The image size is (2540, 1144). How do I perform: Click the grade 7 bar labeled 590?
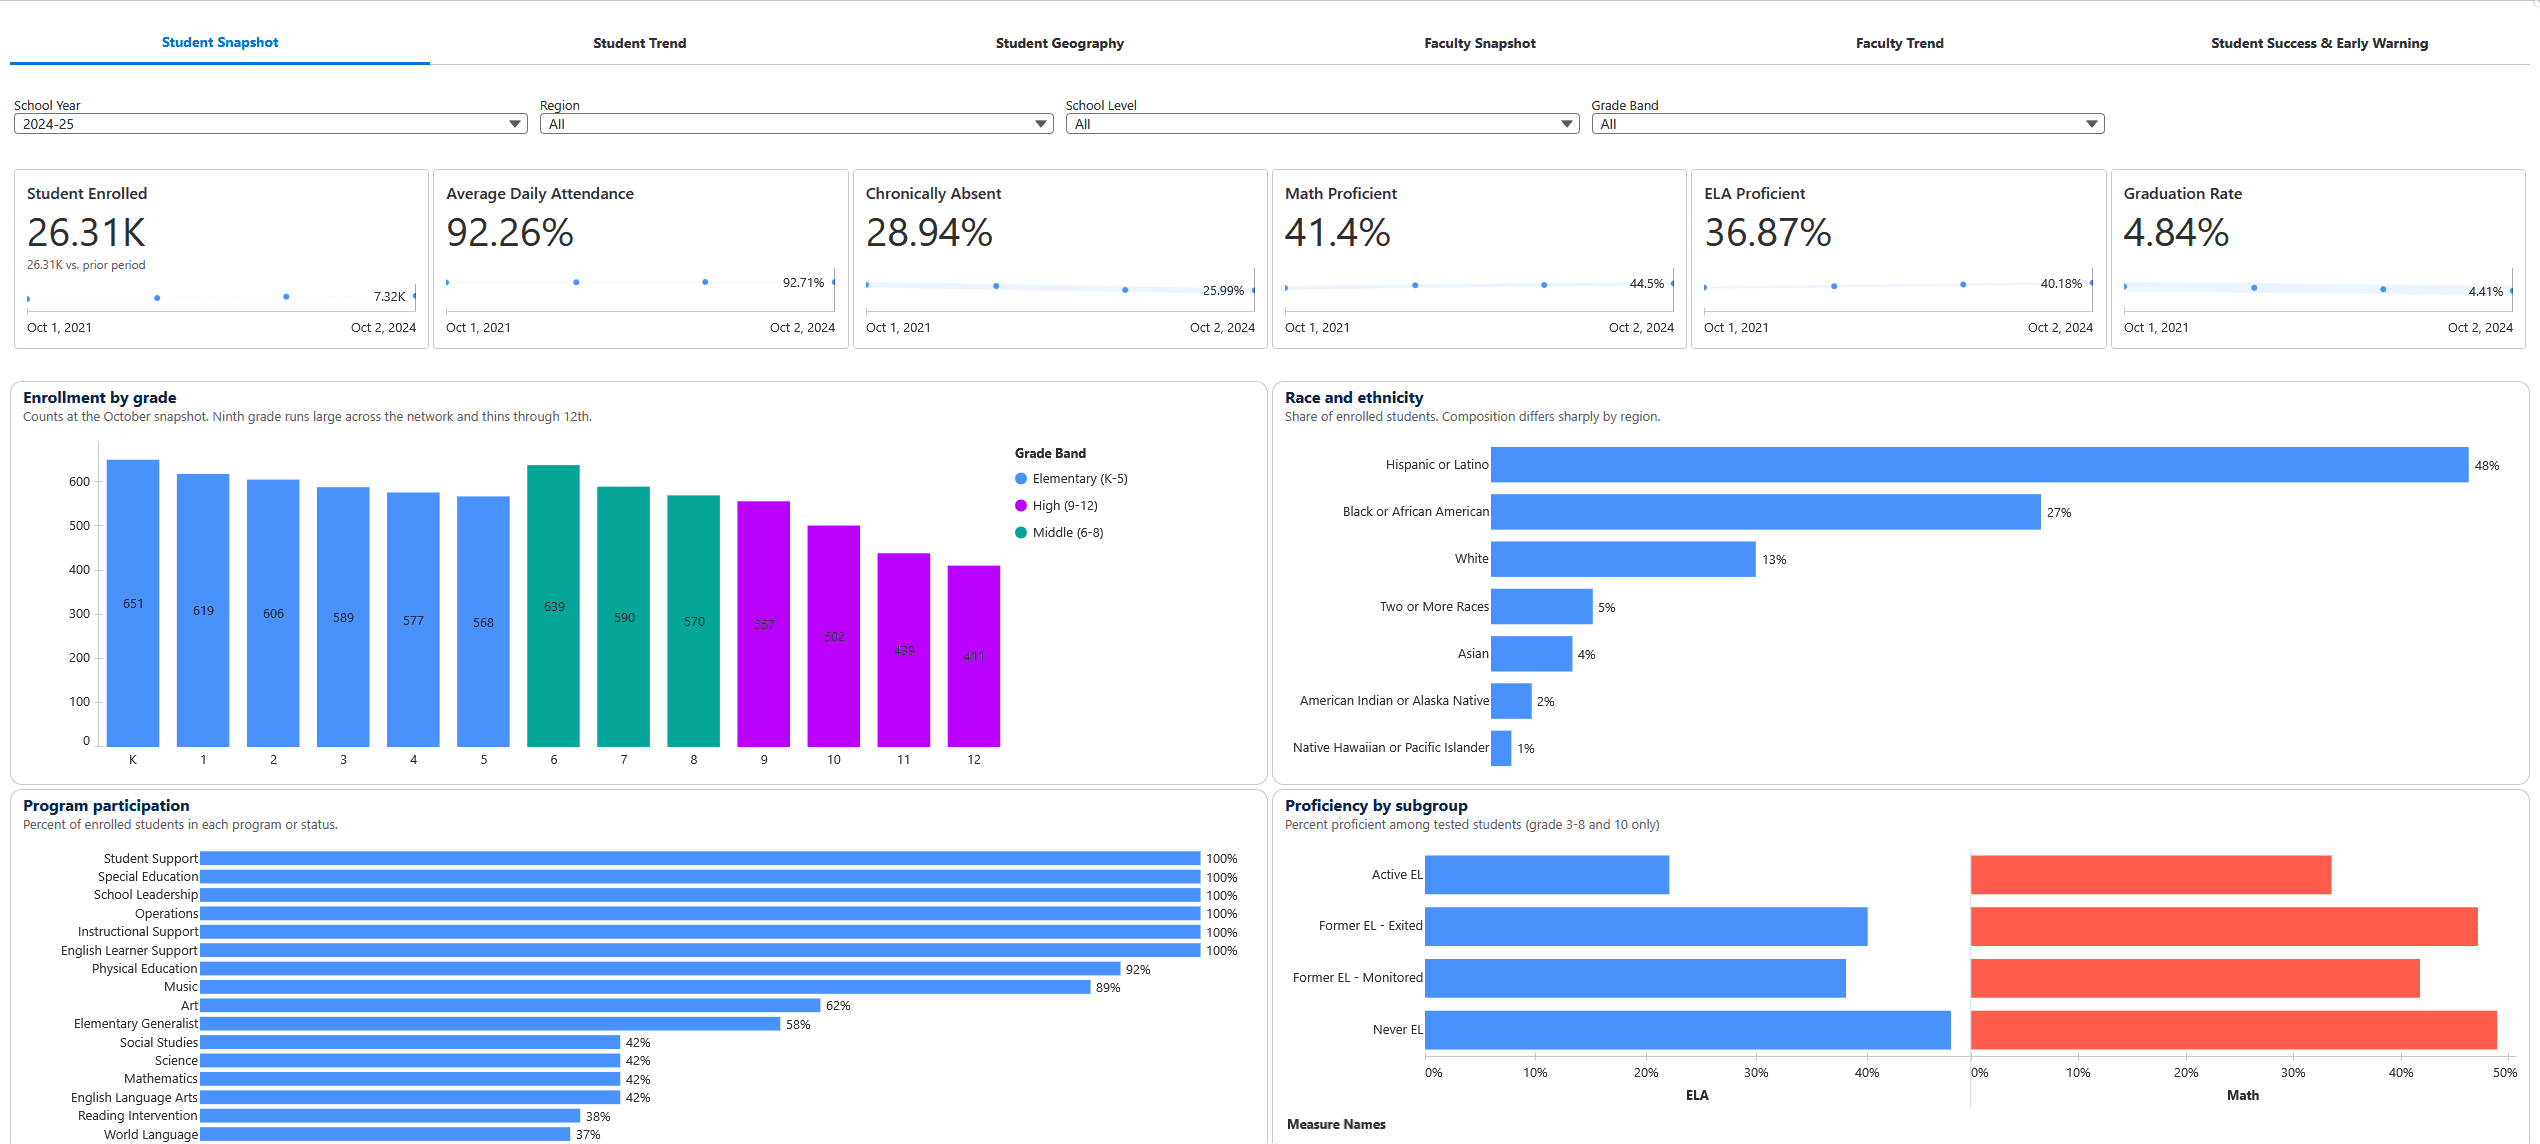point(624,617)
